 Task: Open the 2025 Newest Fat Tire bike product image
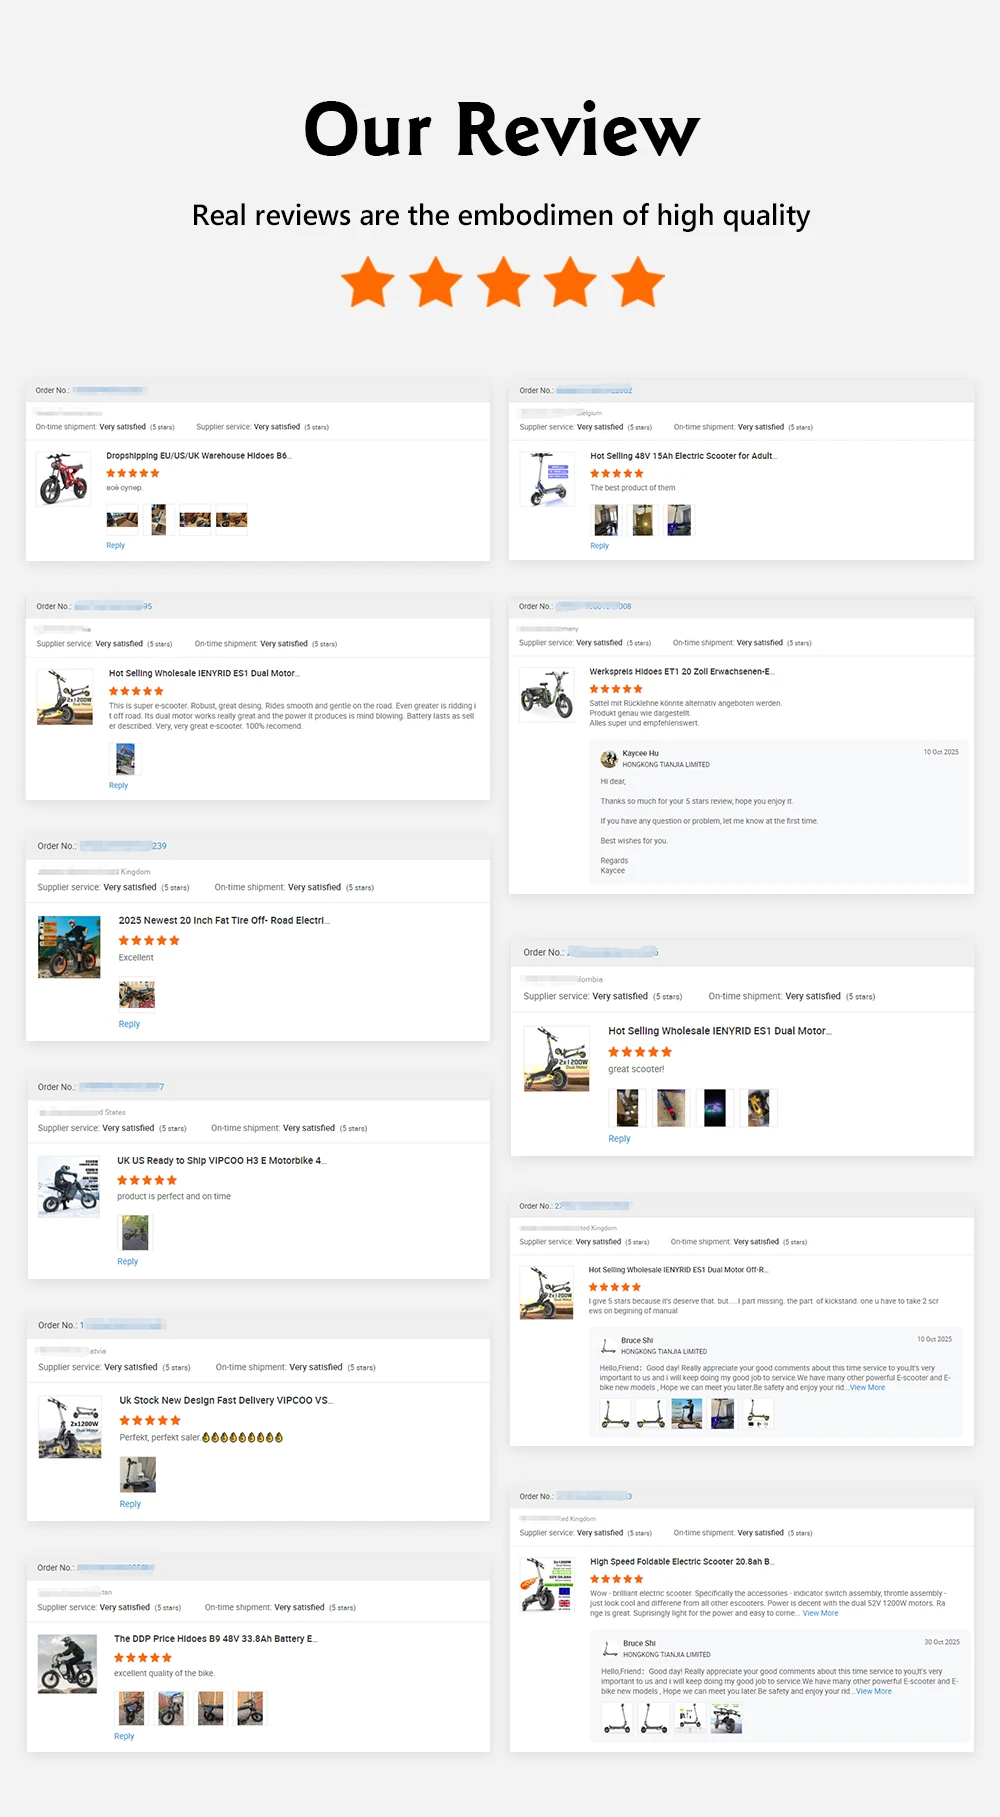(69, 947)
